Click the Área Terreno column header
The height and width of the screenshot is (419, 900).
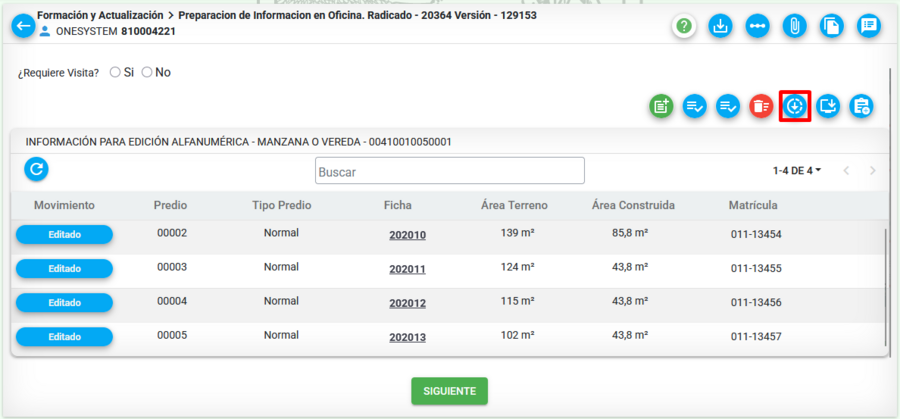(514, 205)
